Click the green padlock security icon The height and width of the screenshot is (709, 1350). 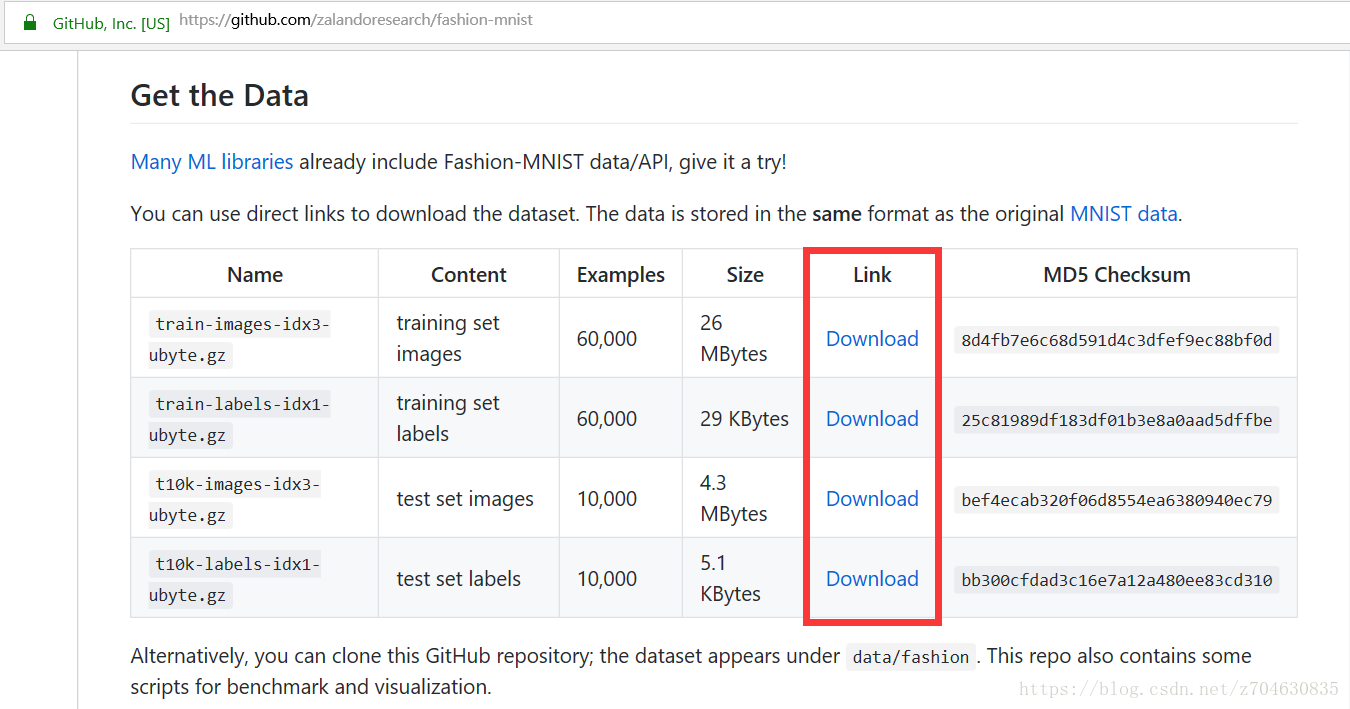[30, 21]
